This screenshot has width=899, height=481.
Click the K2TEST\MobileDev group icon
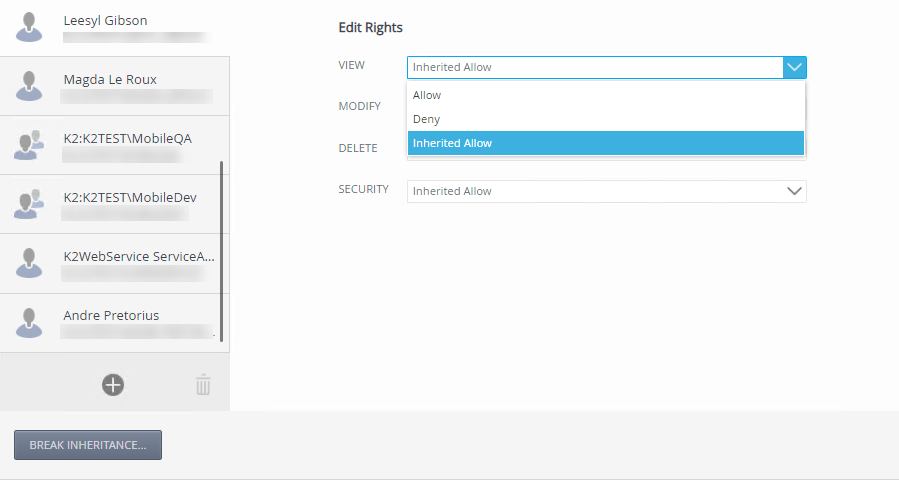pyautogui.click(x=30, y=204)
